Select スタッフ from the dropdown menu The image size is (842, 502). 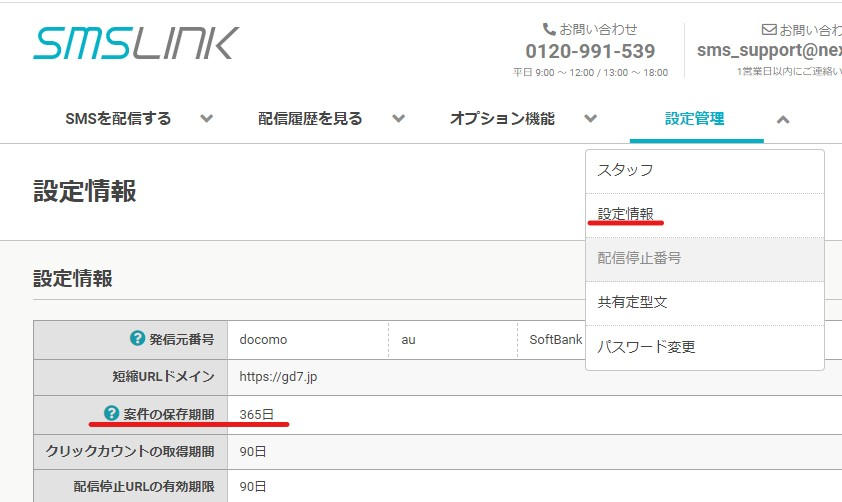click(x=705, y=171)
